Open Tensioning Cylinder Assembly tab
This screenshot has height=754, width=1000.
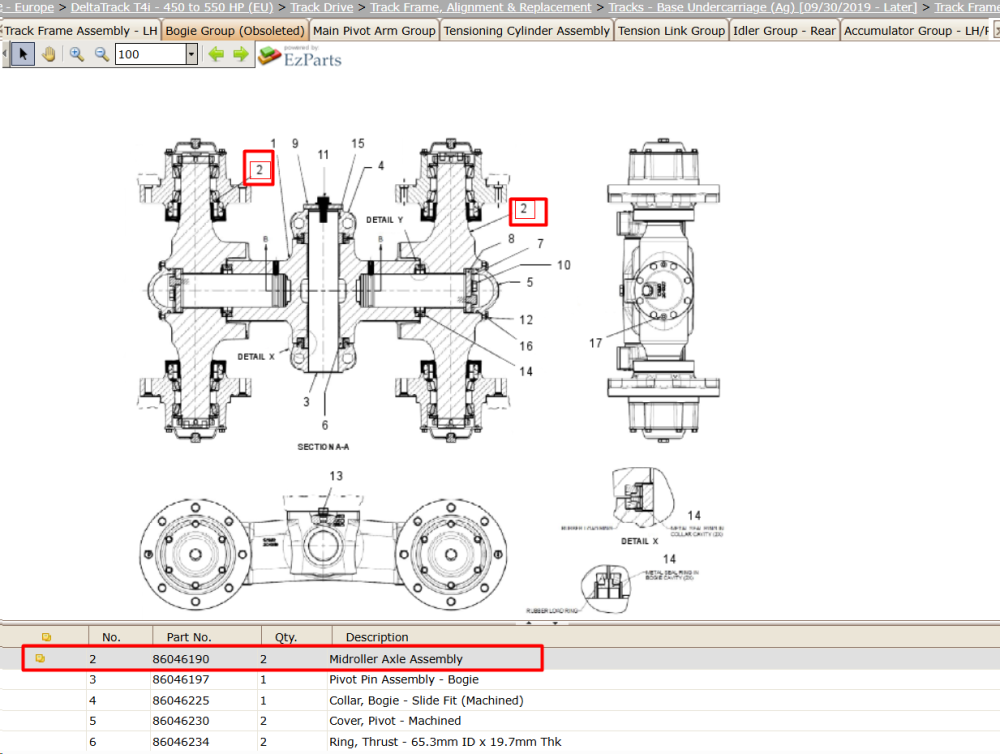tap(526, 31)
